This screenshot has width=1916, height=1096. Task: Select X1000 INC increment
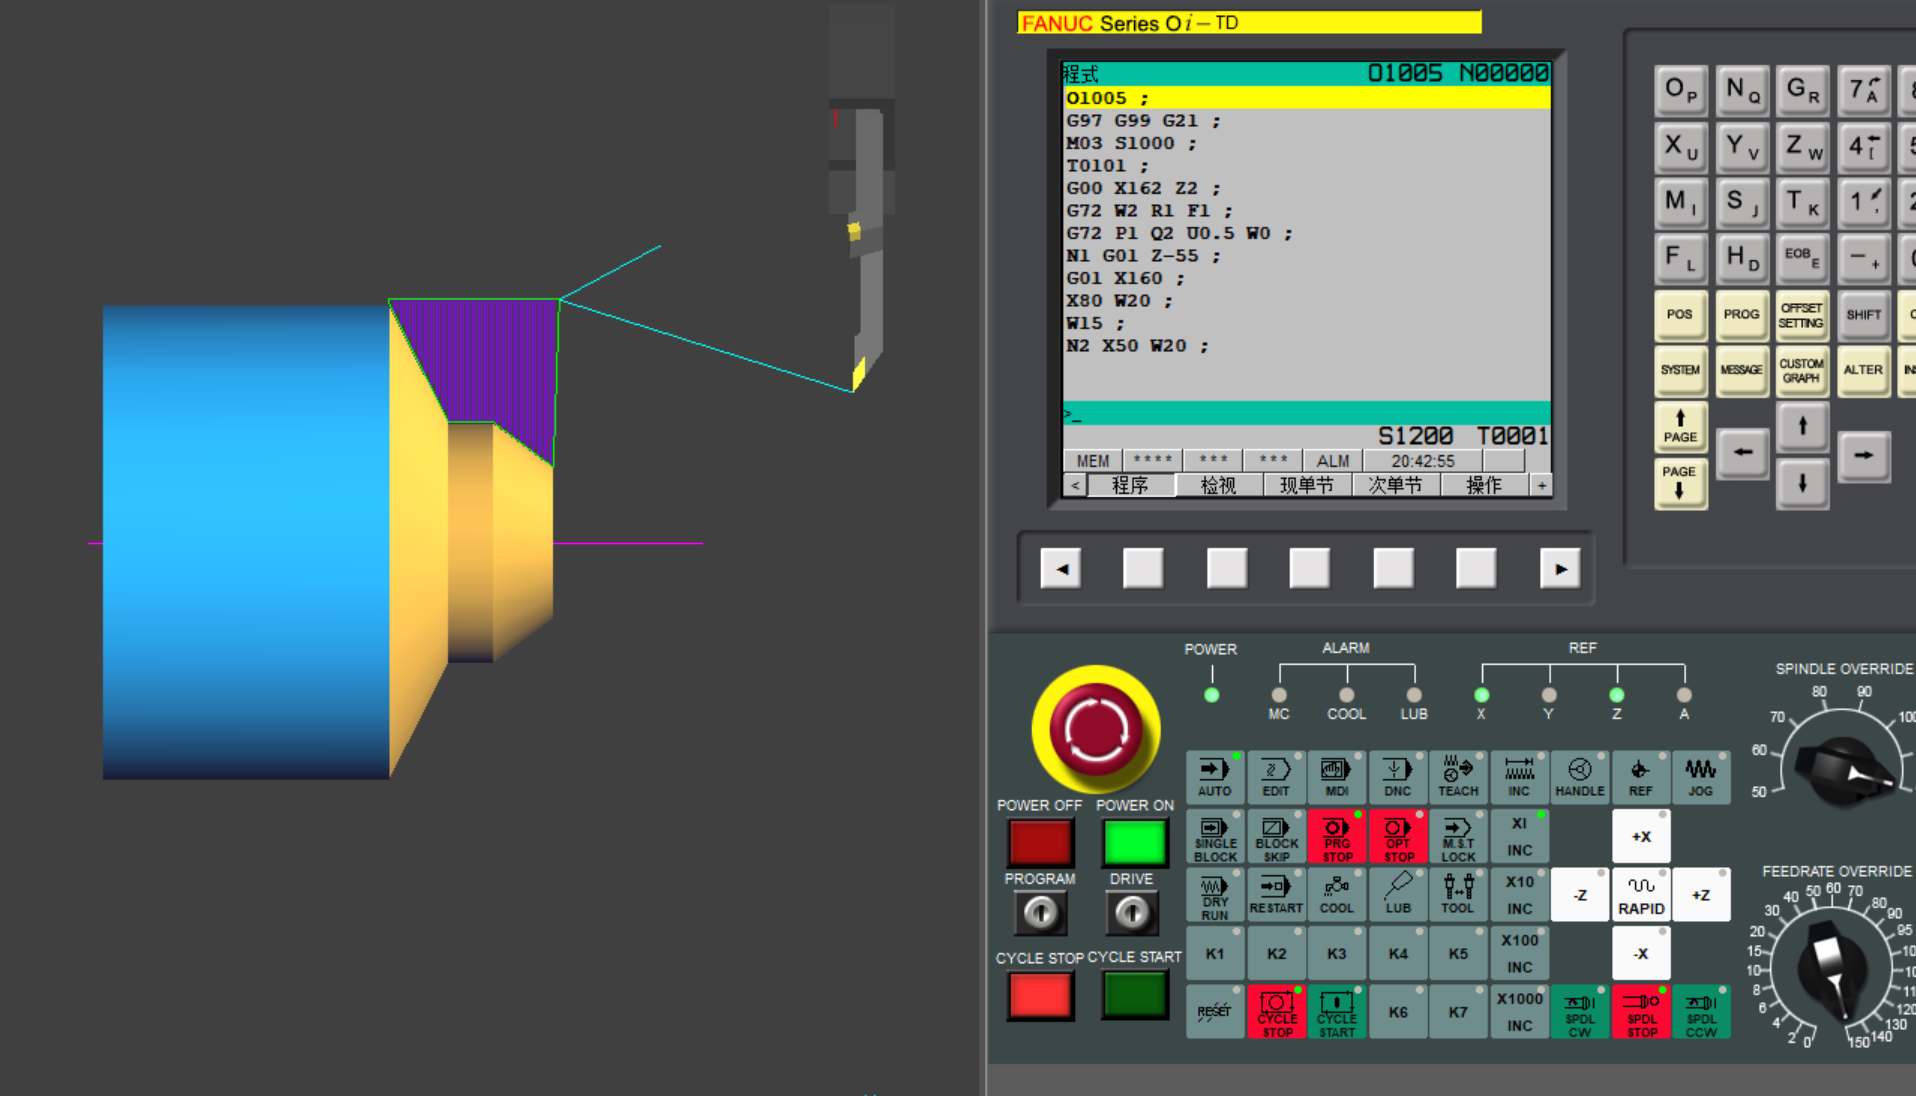click(x=1519, y=1012)
